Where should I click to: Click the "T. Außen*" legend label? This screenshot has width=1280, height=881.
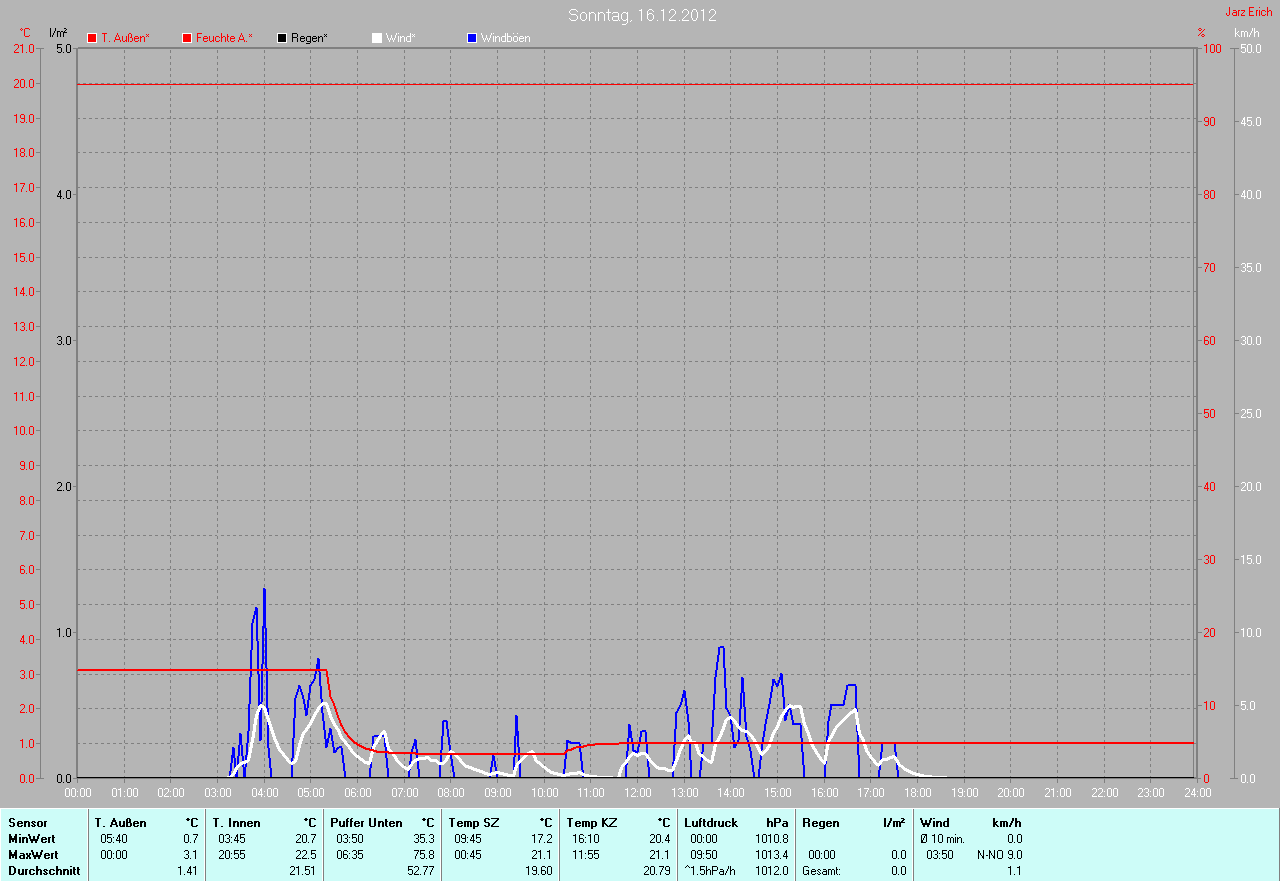coord(125,38)
